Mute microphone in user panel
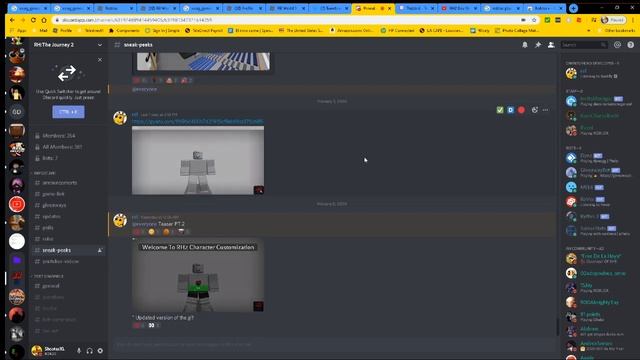640x360 pixels. (79, 351)
